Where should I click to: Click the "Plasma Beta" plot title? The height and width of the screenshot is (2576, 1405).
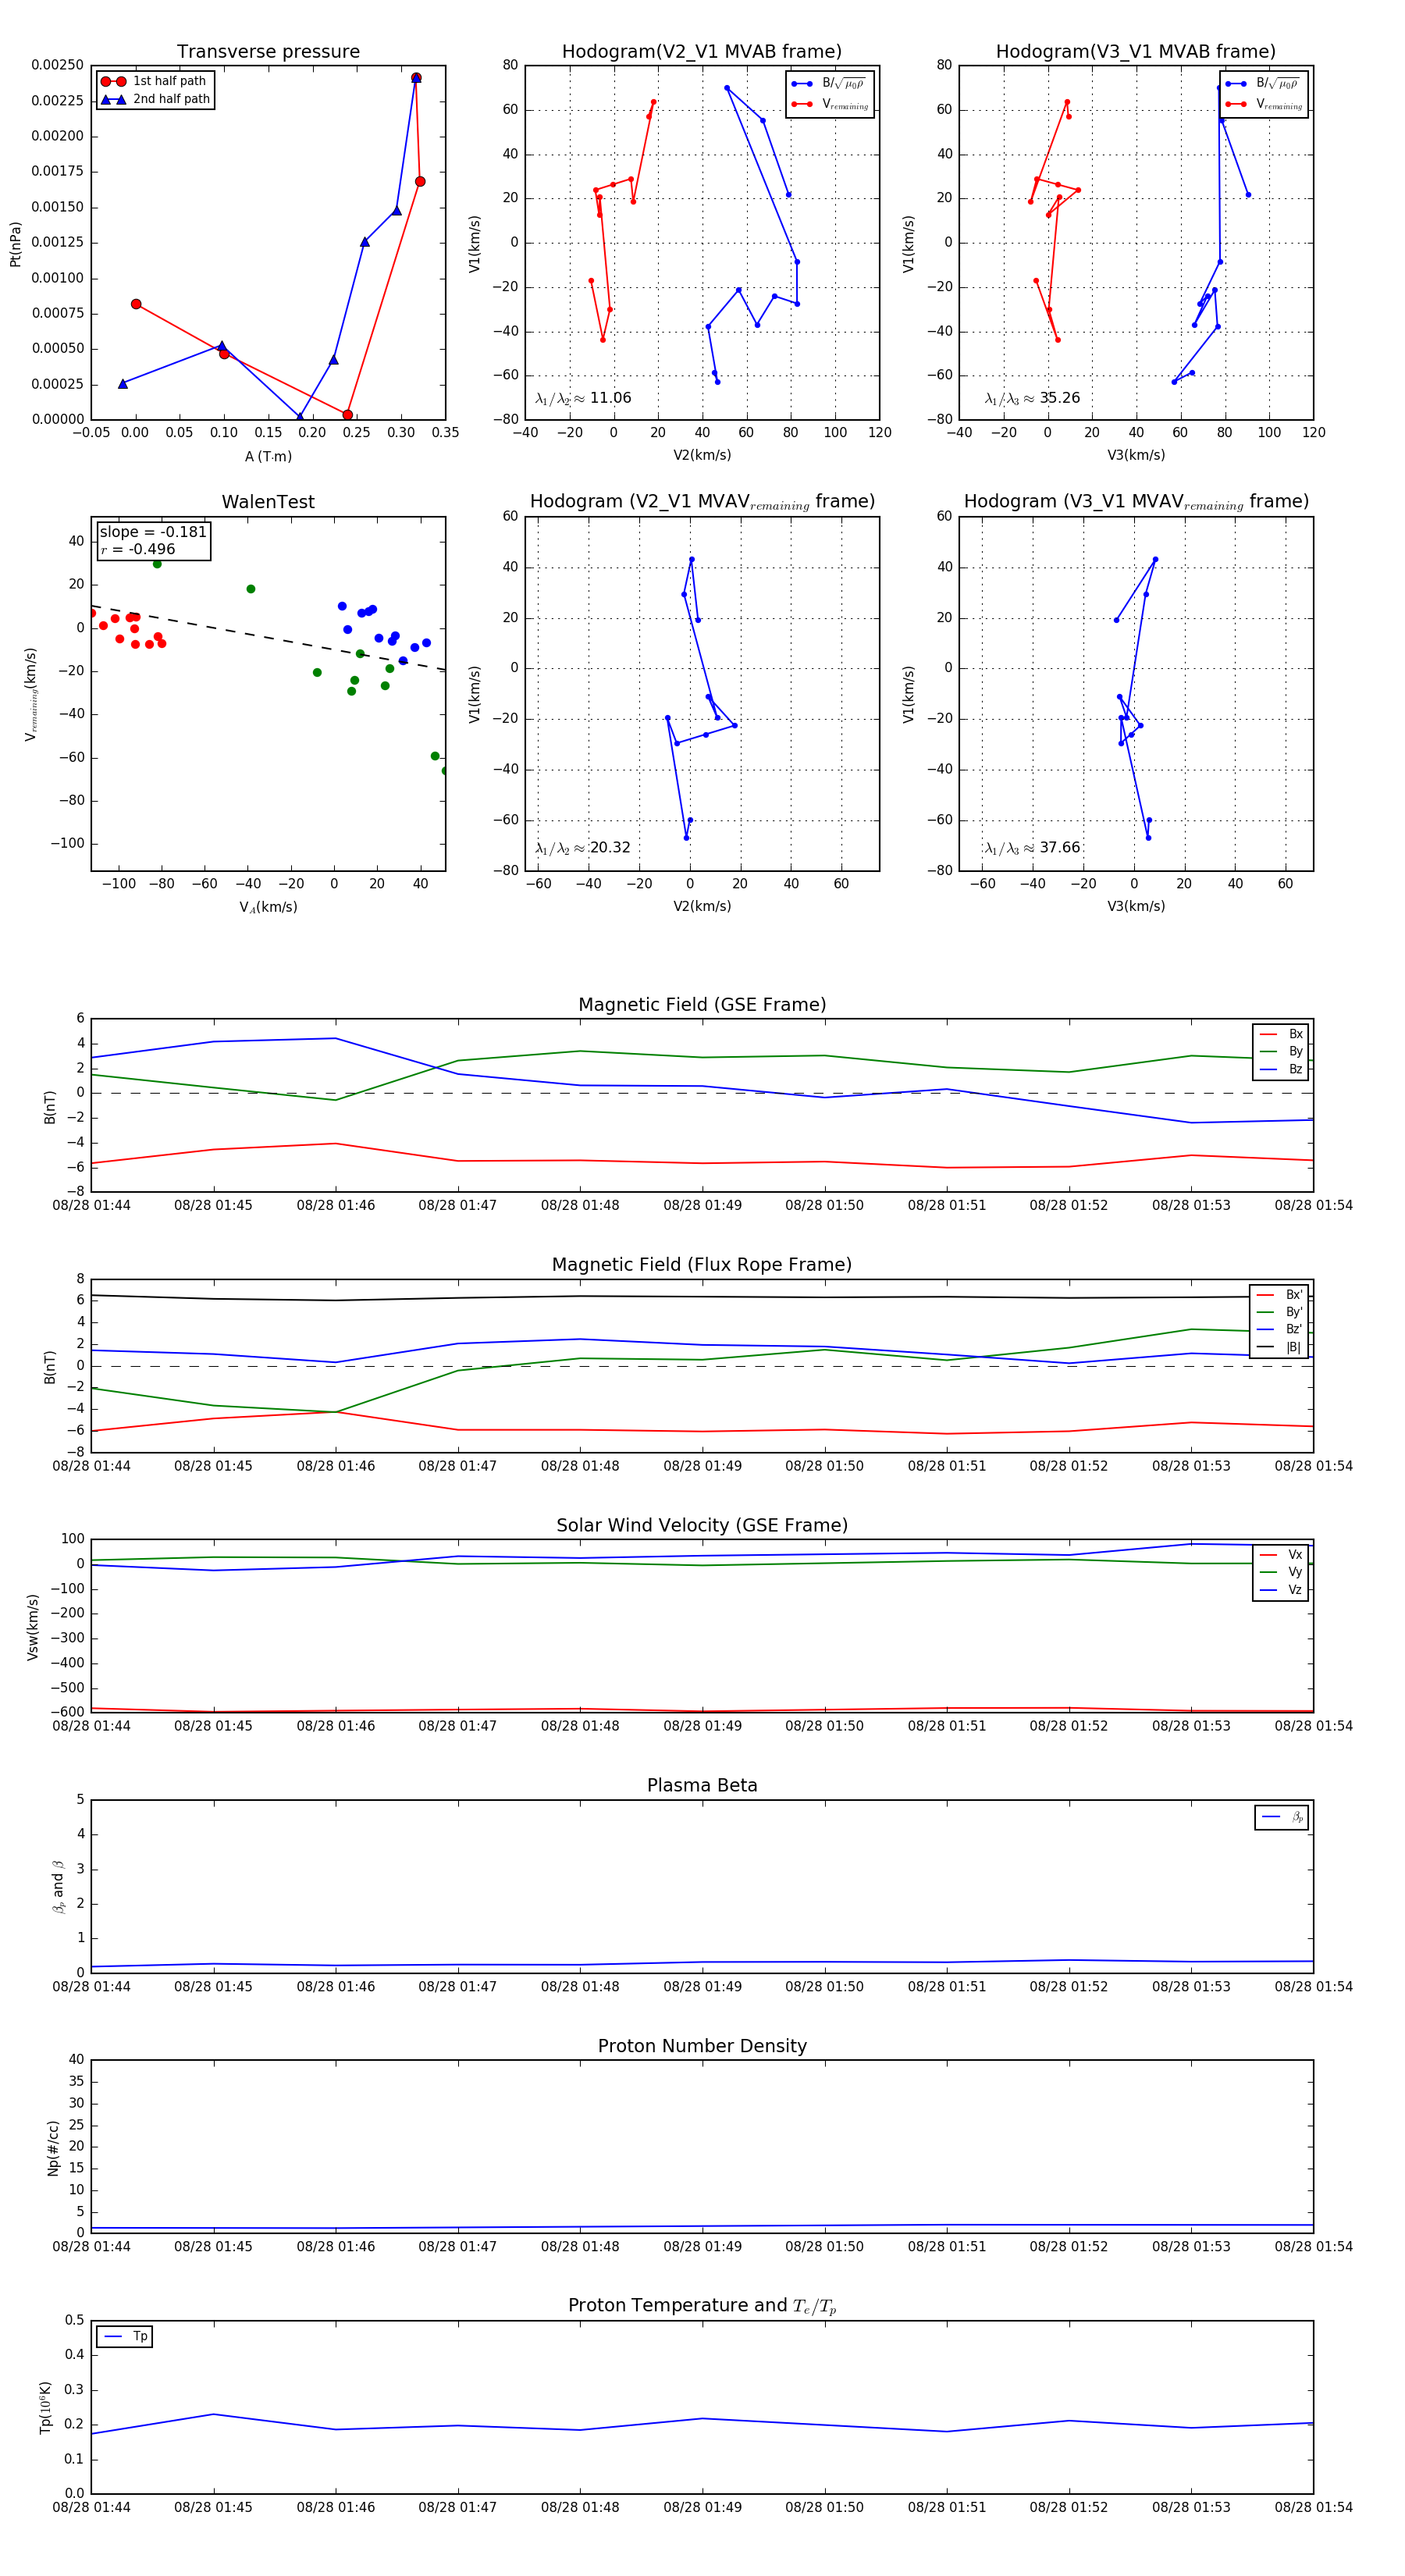click(702, 1786)
